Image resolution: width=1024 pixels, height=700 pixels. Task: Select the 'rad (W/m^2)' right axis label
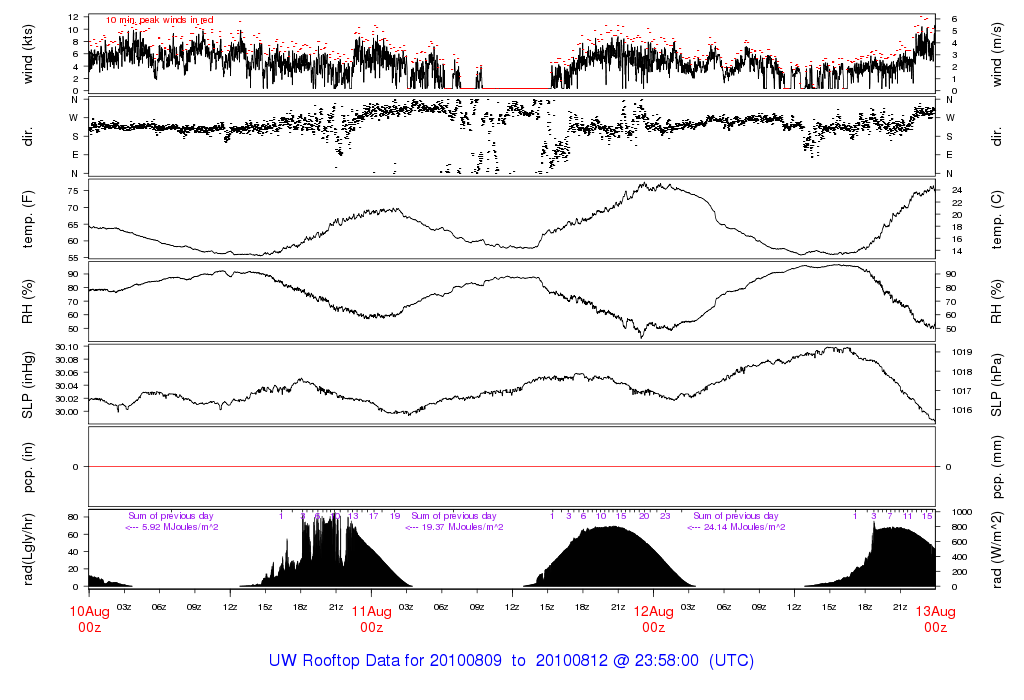(x=995, y=549)
